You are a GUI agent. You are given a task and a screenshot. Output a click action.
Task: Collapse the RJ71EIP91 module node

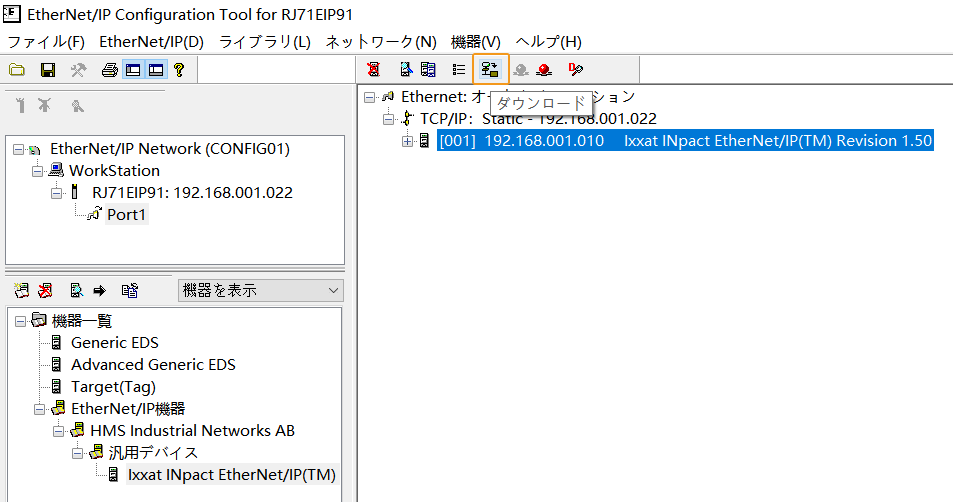click(x=56, y=193)
